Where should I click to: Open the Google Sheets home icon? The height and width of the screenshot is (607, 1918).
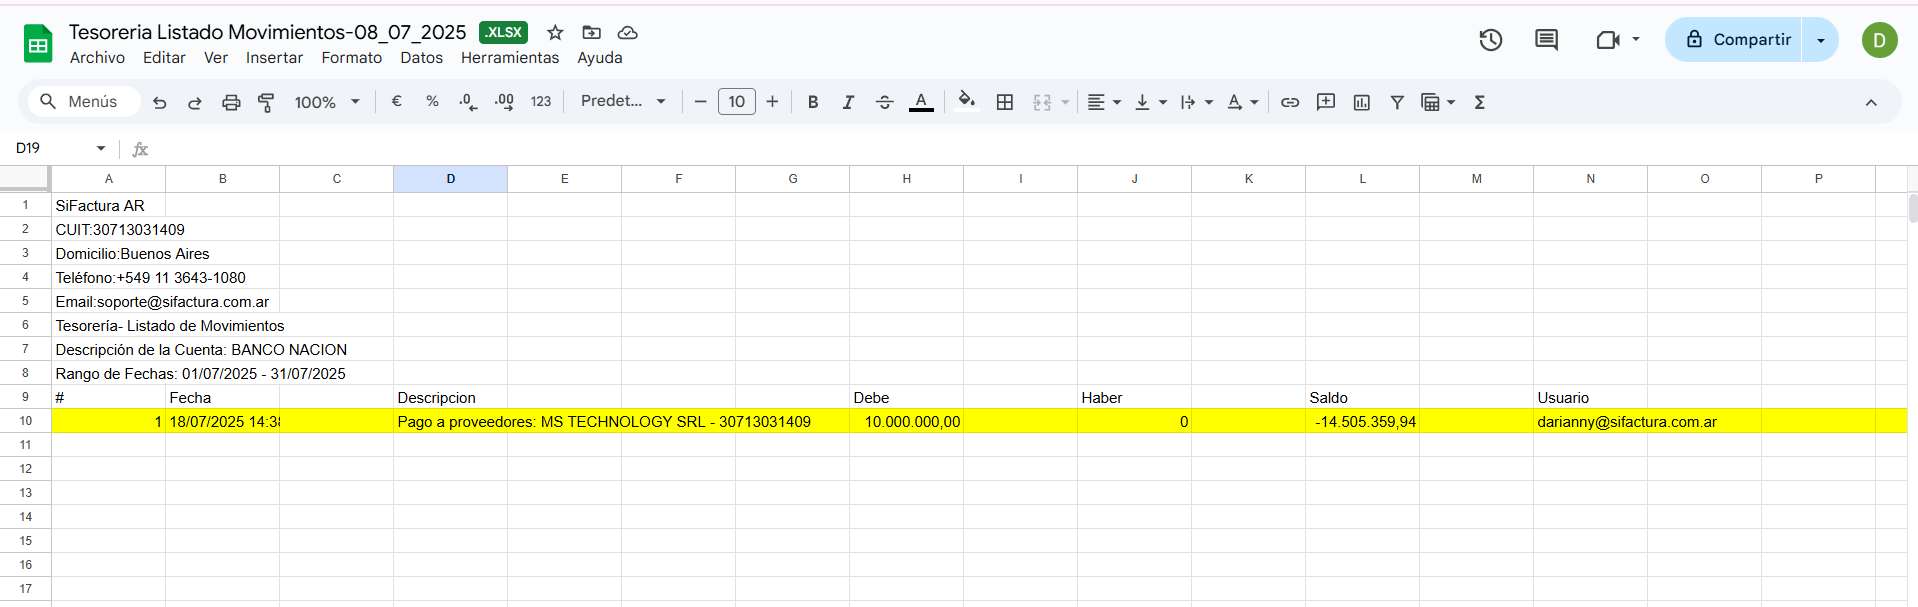[38, 44]
